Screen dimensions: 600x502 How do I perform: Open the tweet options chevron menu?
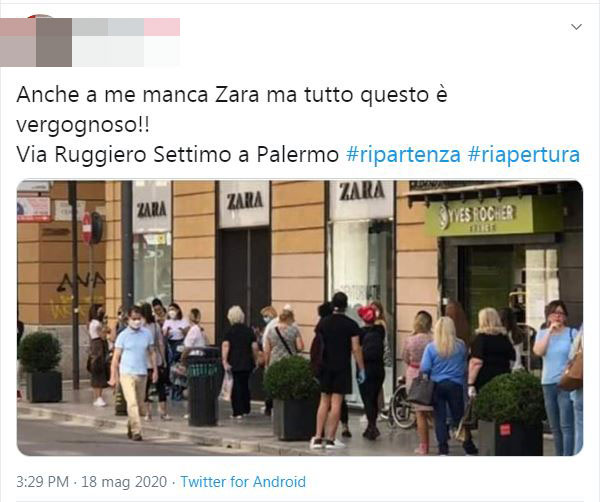(x=576, y=27)
